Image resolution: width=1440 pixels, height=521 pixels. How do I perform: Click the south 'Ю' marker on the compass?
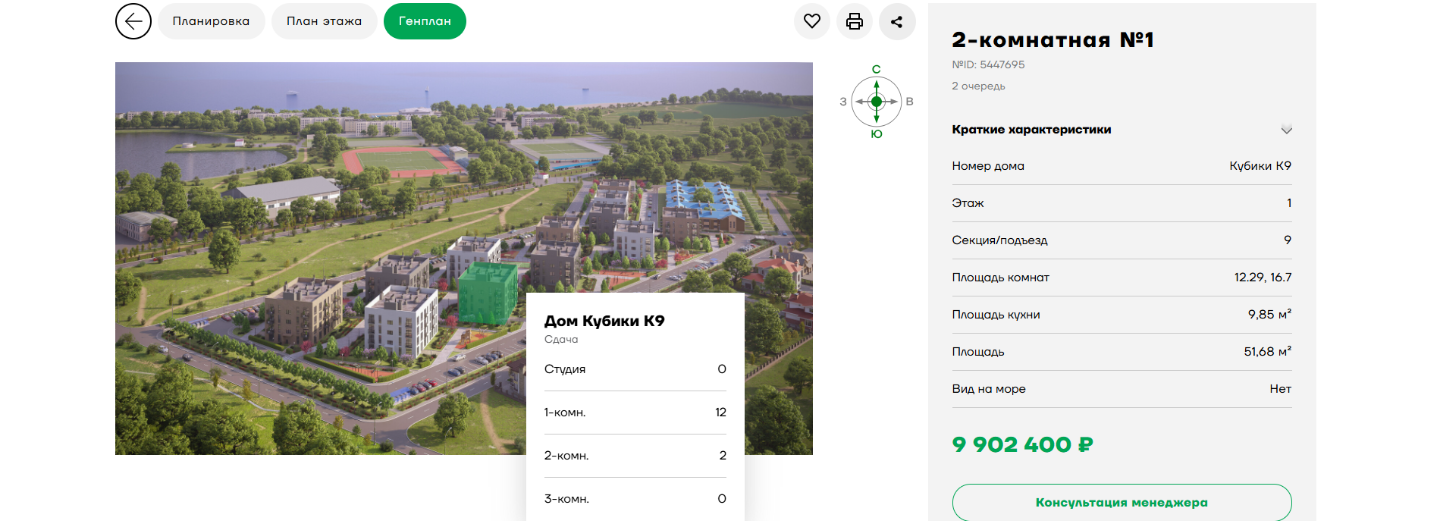876,134
